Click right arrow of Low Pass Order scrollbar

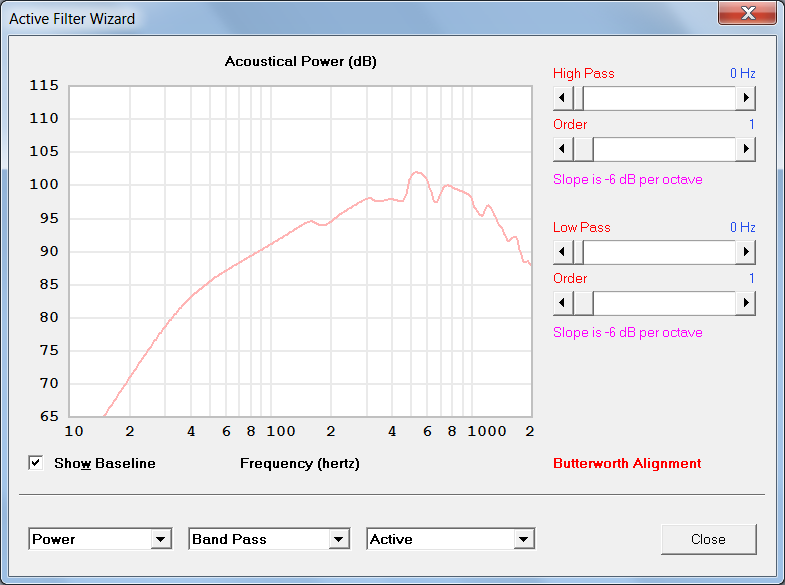coord(745,303)
